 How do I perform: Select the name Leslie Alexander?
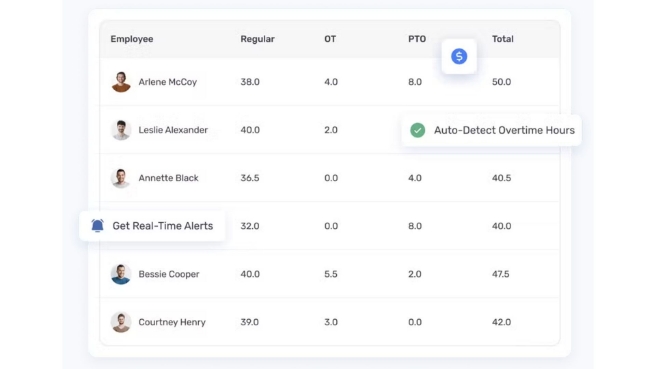coord(173,130)
